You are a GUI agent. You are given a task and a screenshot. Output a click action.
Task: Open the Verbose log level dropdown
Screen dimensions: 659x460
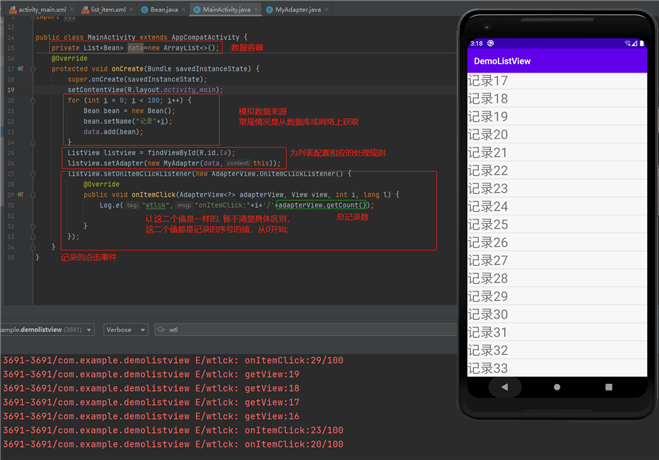(126, 330)
